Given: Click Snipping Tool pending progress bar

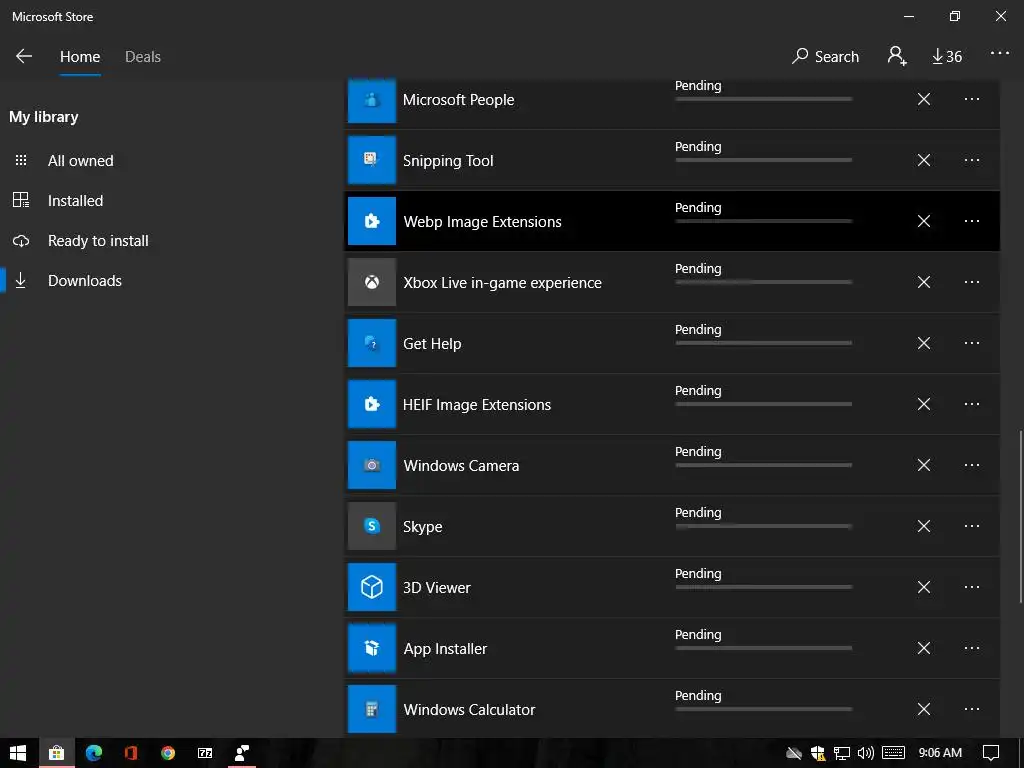Looking at the screenshot, I should coord(763,160).
